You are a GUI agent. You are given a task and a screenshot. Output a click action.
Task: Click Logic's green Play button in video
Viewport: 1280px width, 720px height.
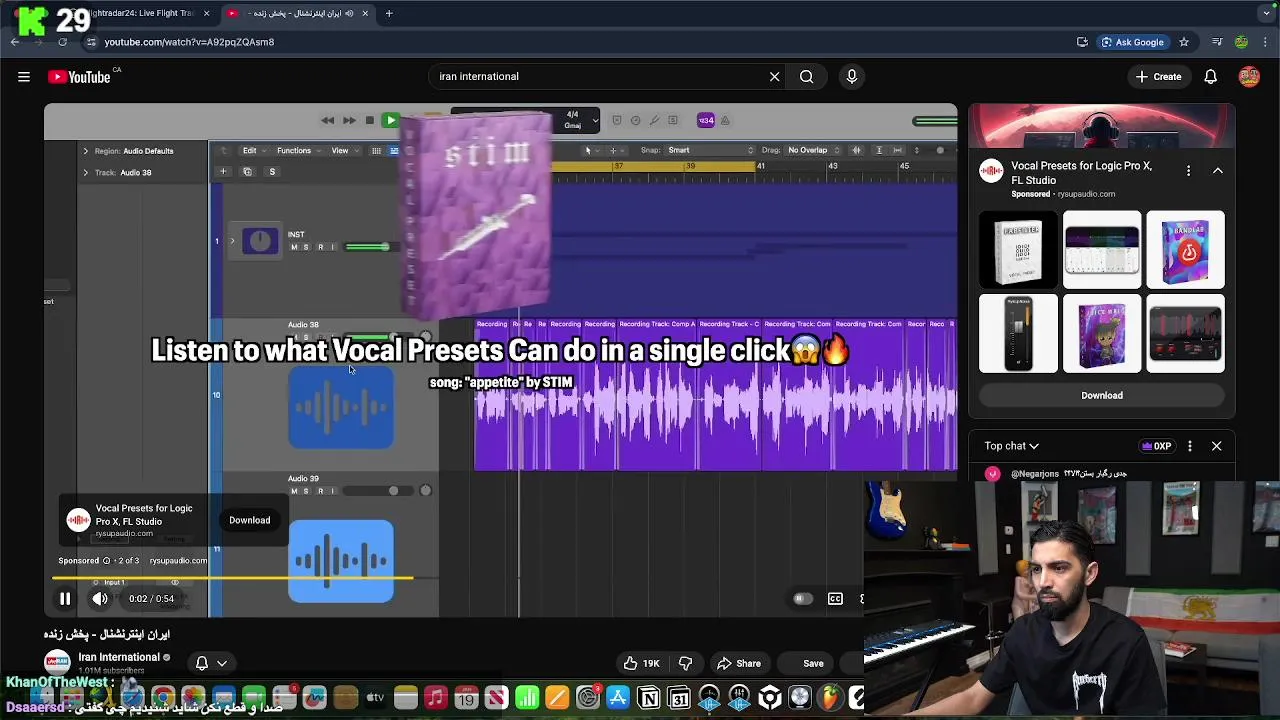391,120
